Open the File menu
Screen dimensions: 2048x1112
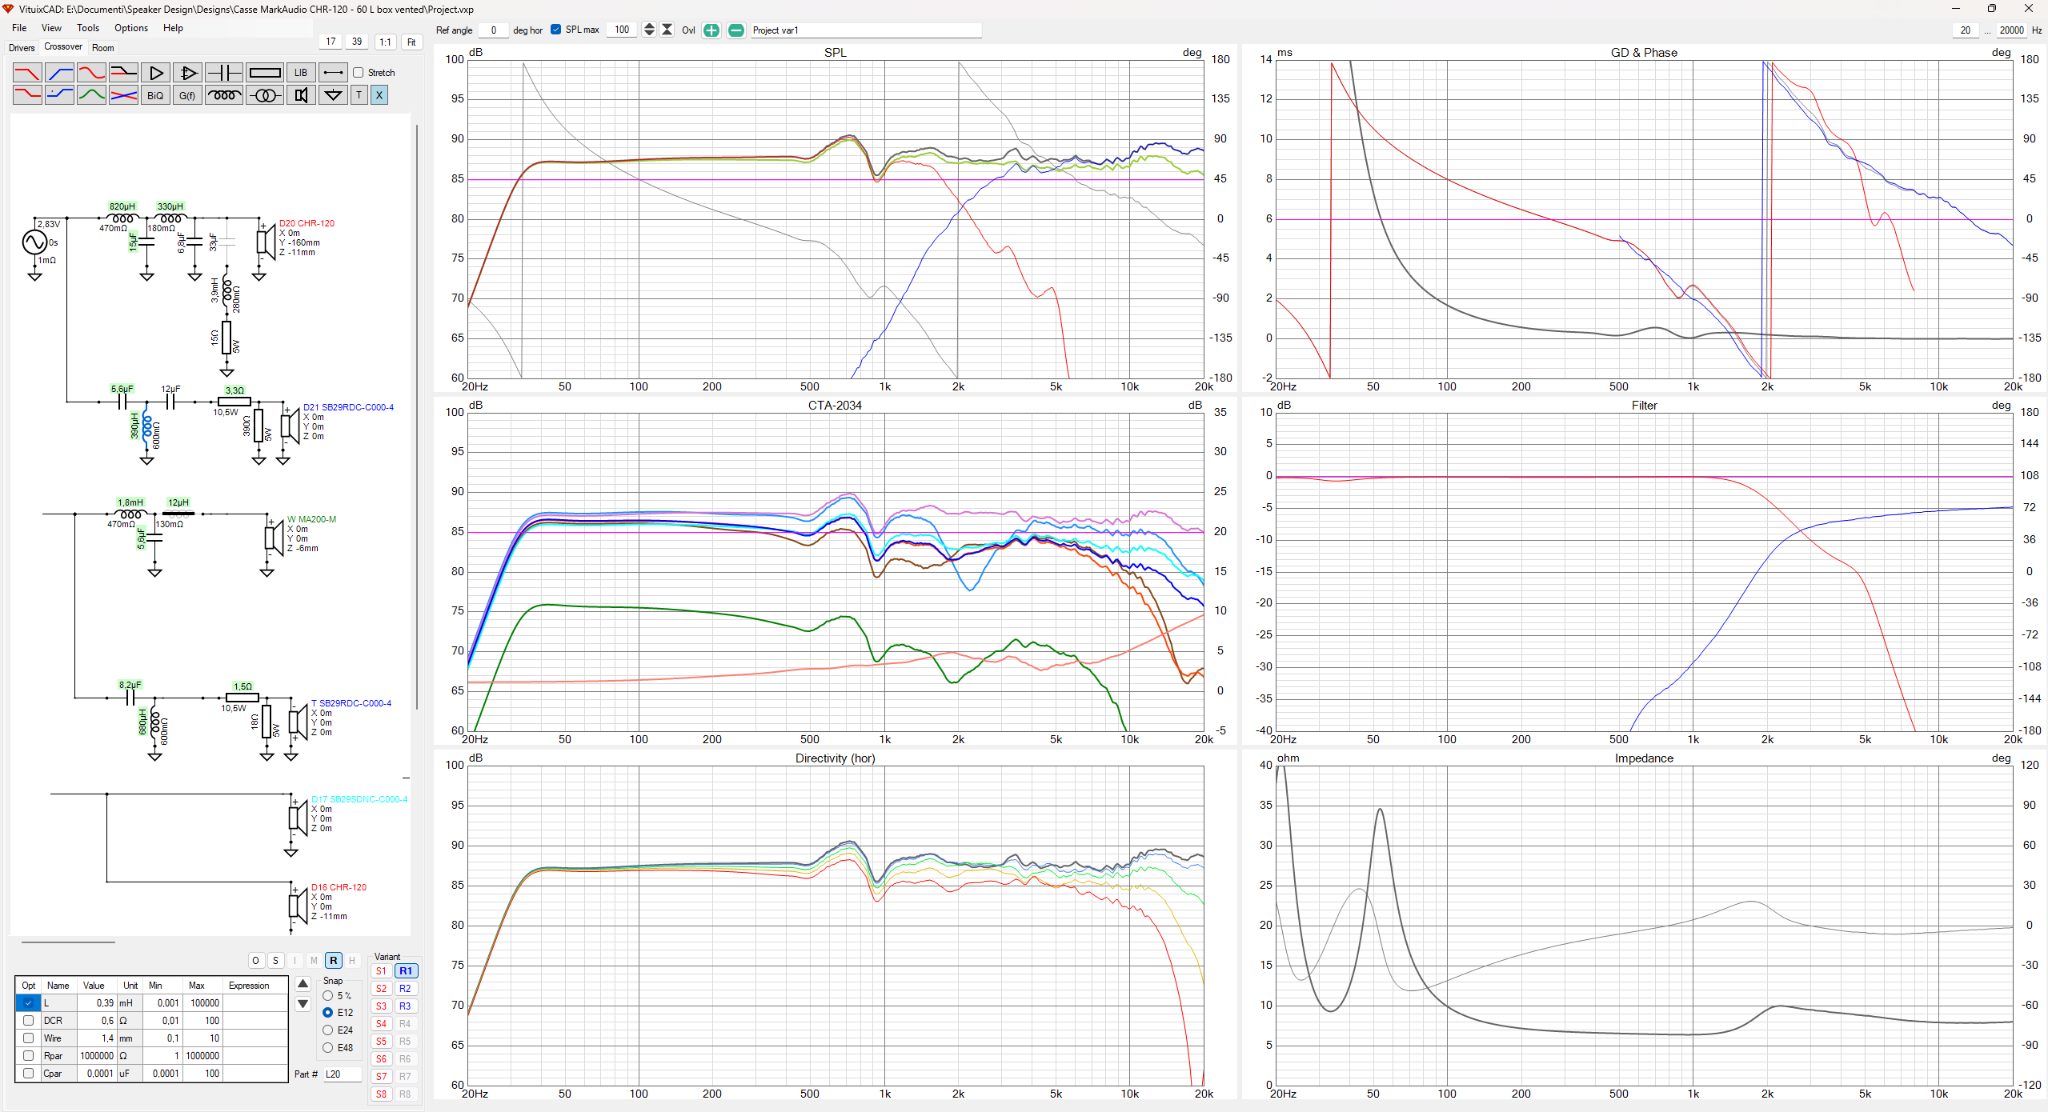tap(19, 28)
